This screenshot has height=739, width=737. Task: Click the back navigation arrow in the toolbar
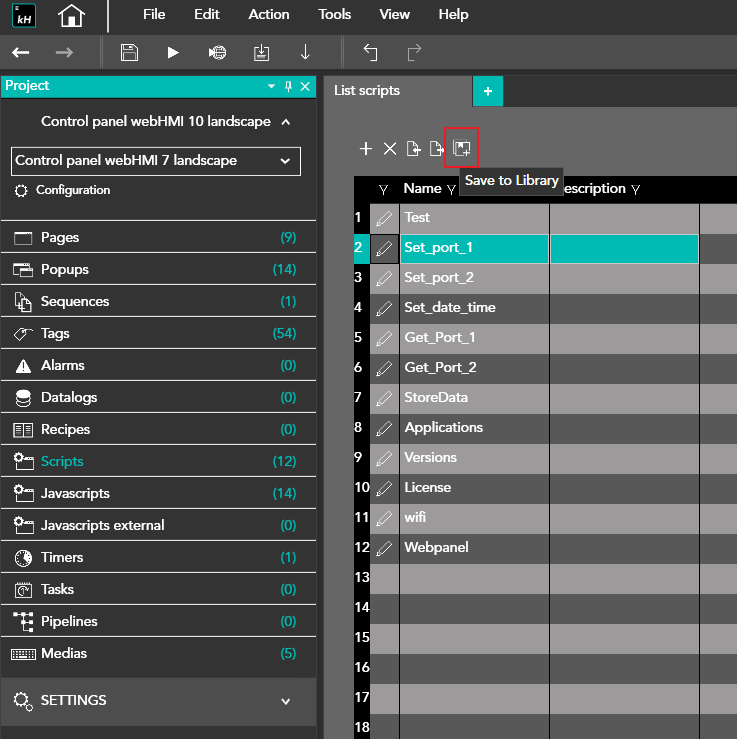click(20, 53)
